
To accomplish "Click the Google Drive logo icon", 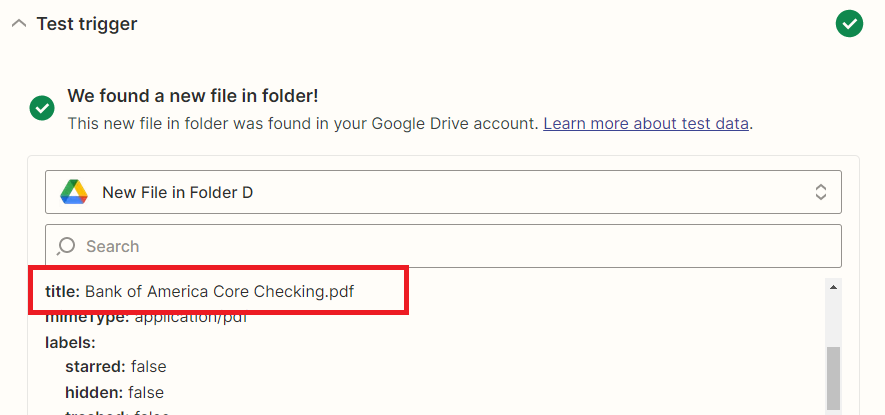I will tap(74, 193).
